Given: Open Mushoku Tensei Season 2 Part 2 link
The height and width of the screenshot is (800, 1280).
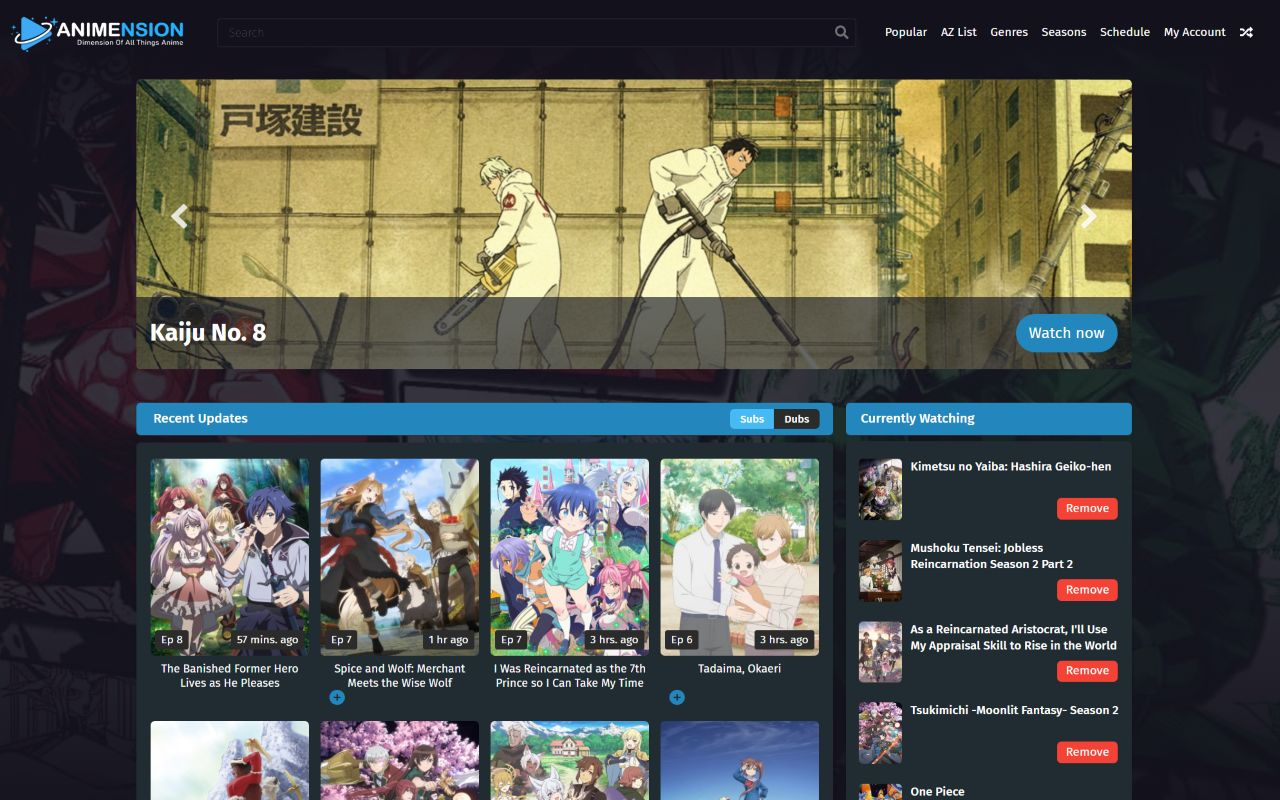Looking at the screenshot, I should click(991, 556).
